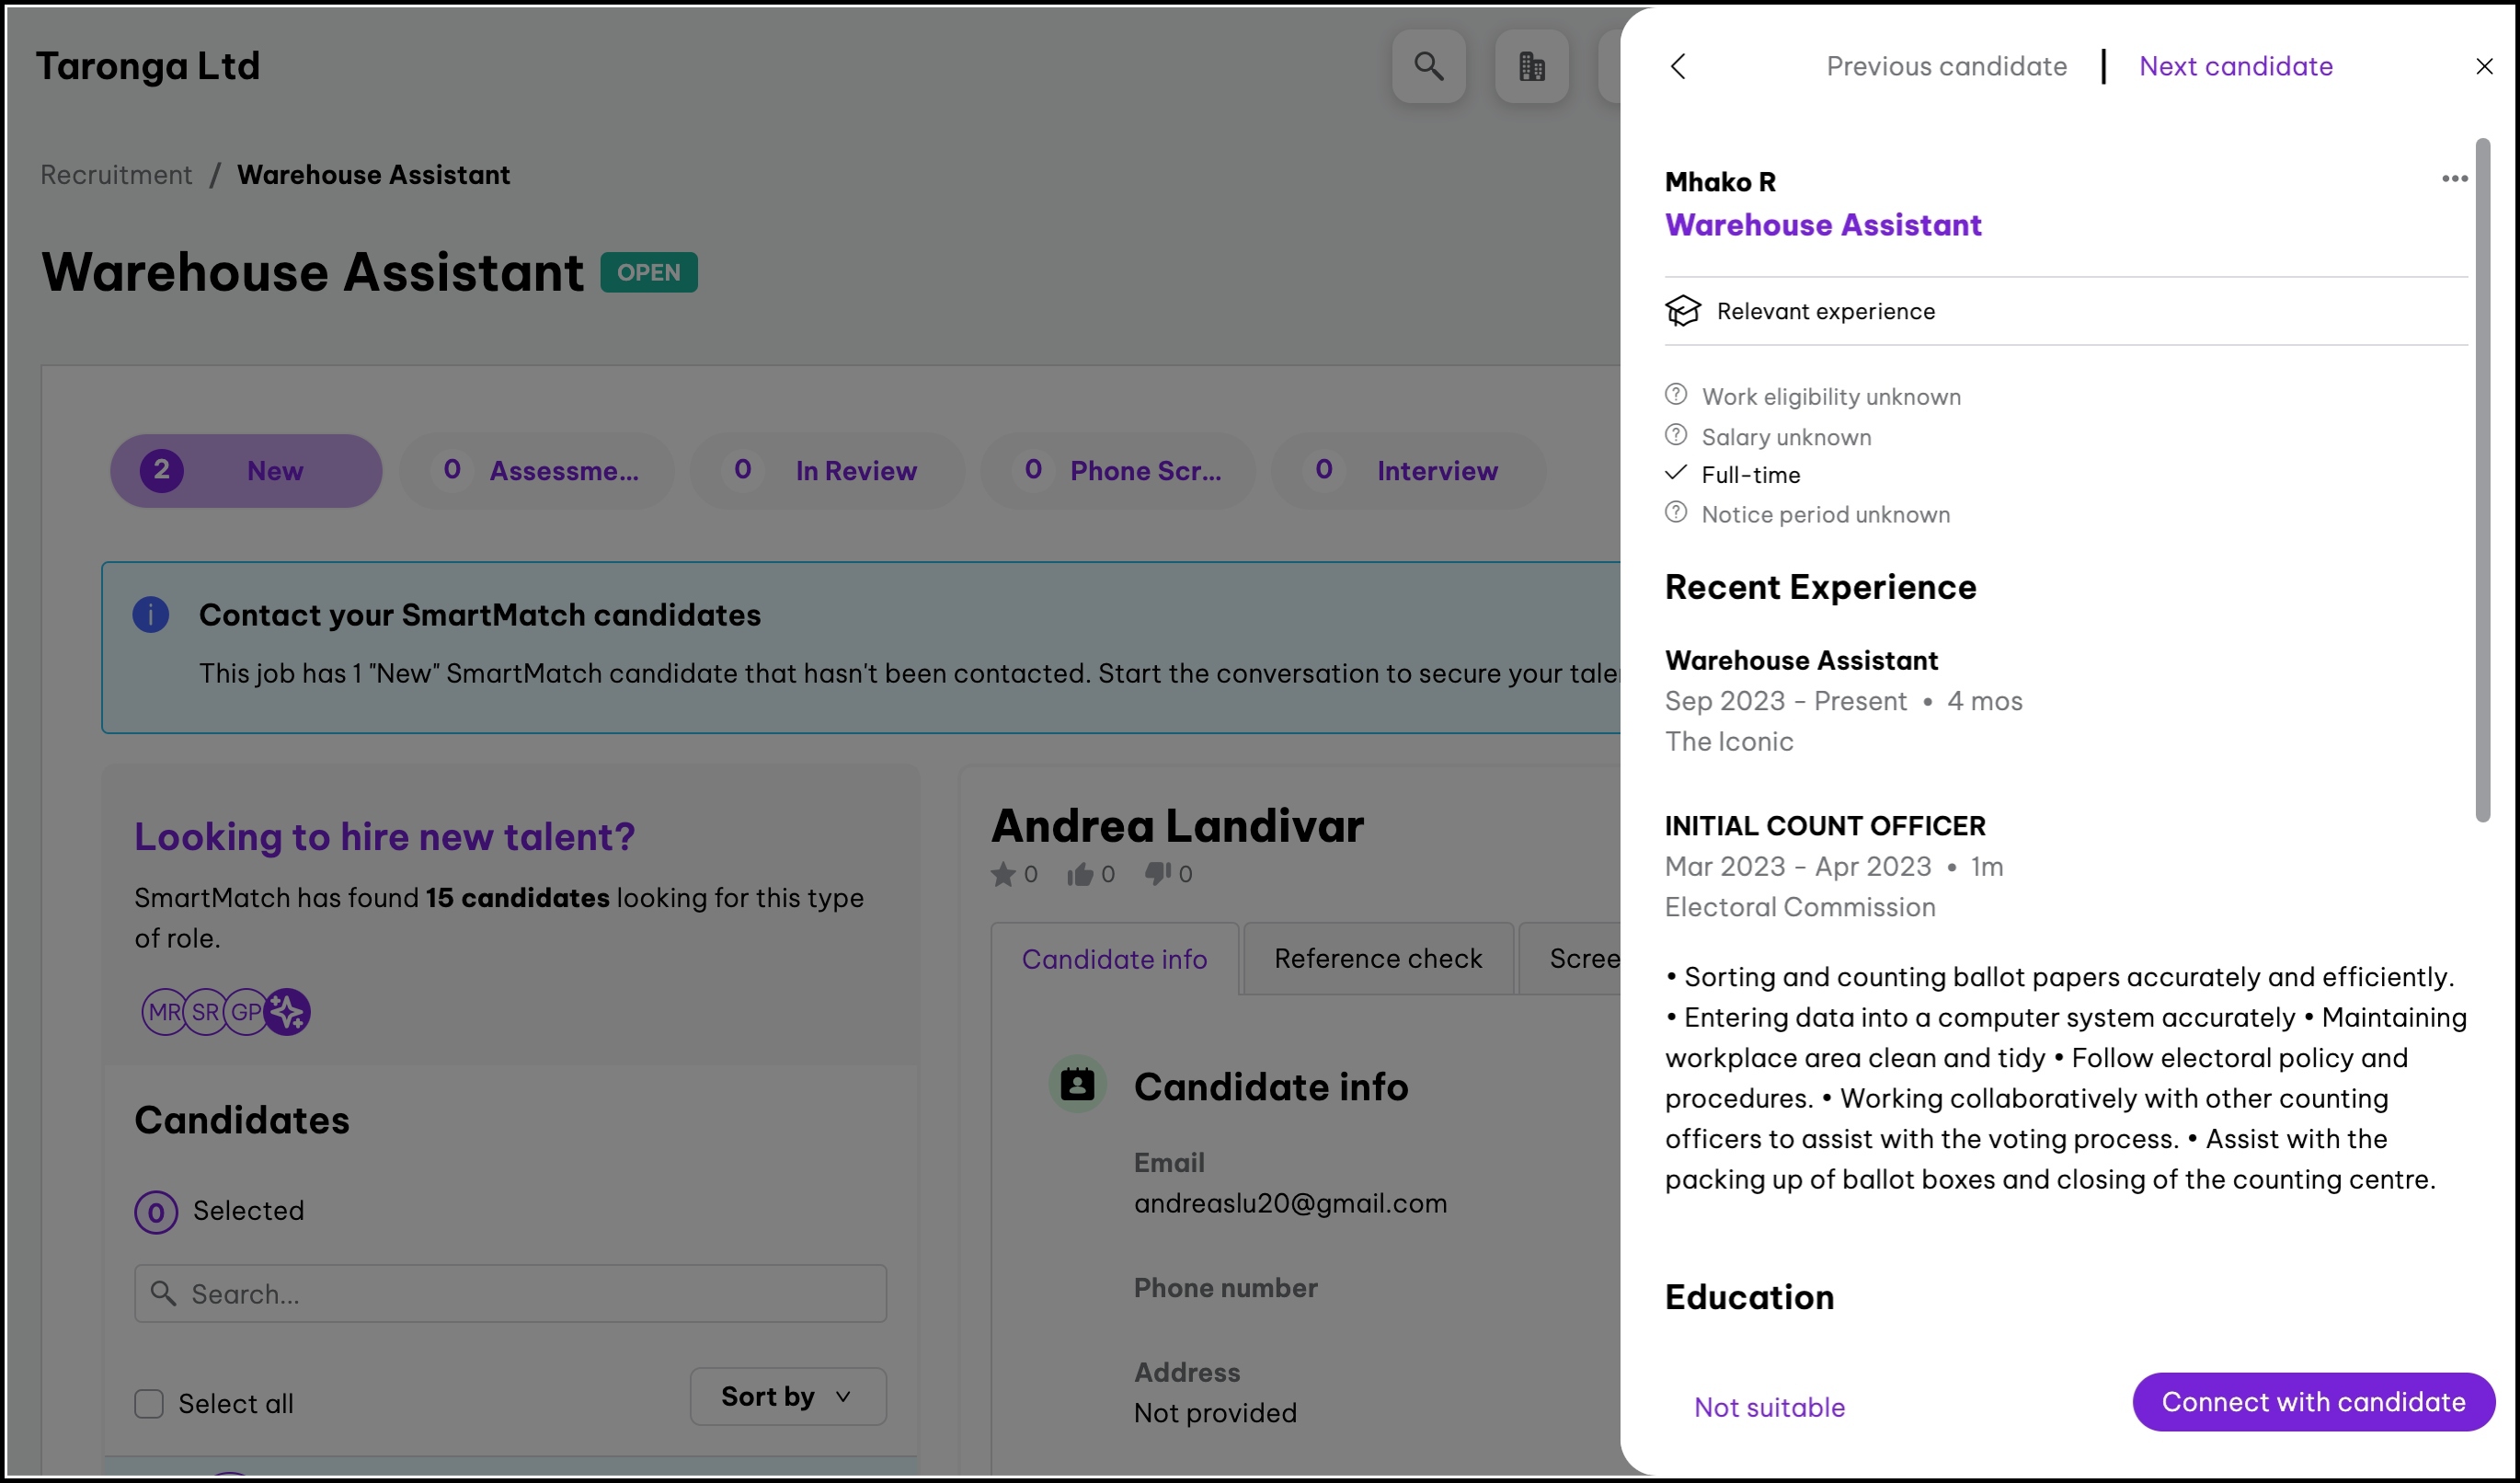2520x1483 pixels.
Task: Click the candidates Search input field
Action: [510, 1293]
